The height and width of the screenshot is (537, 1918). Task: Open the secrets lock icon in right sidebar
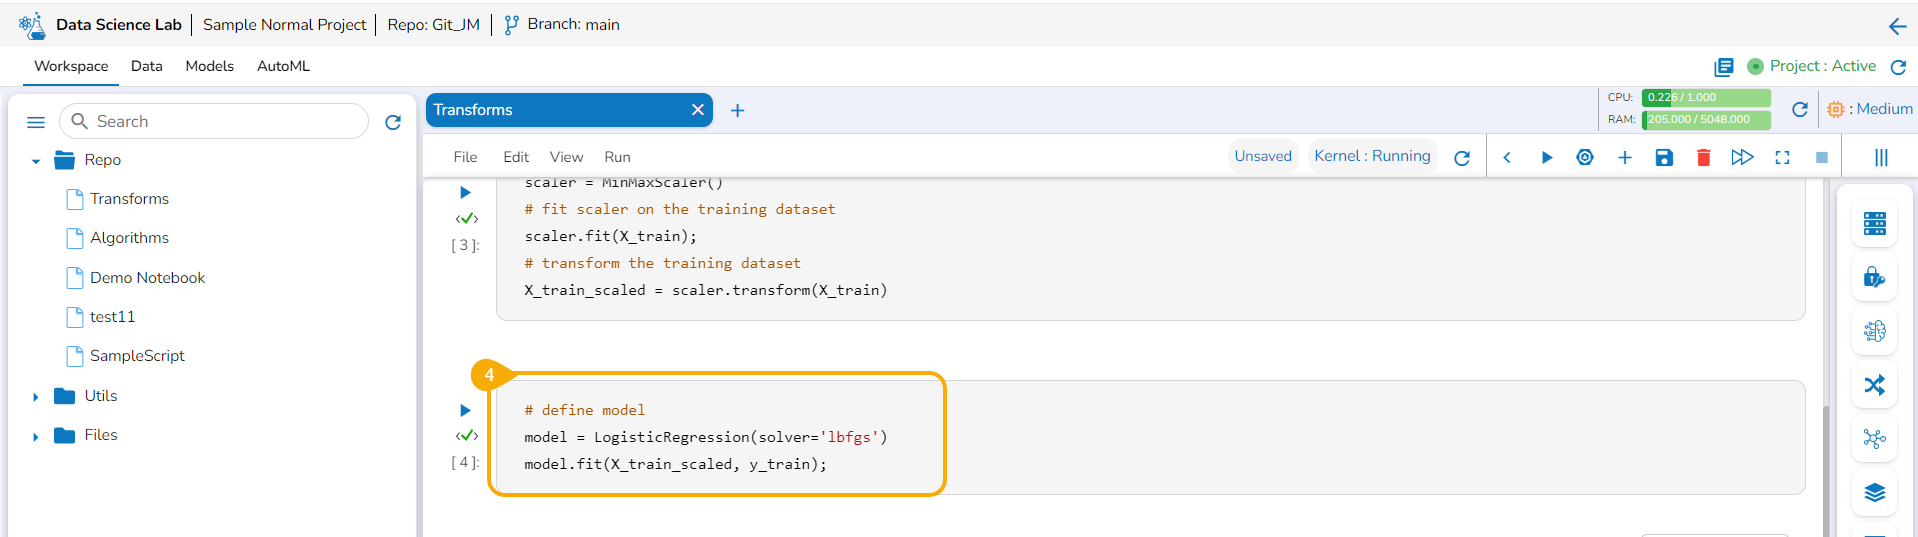pos(1874,278)
